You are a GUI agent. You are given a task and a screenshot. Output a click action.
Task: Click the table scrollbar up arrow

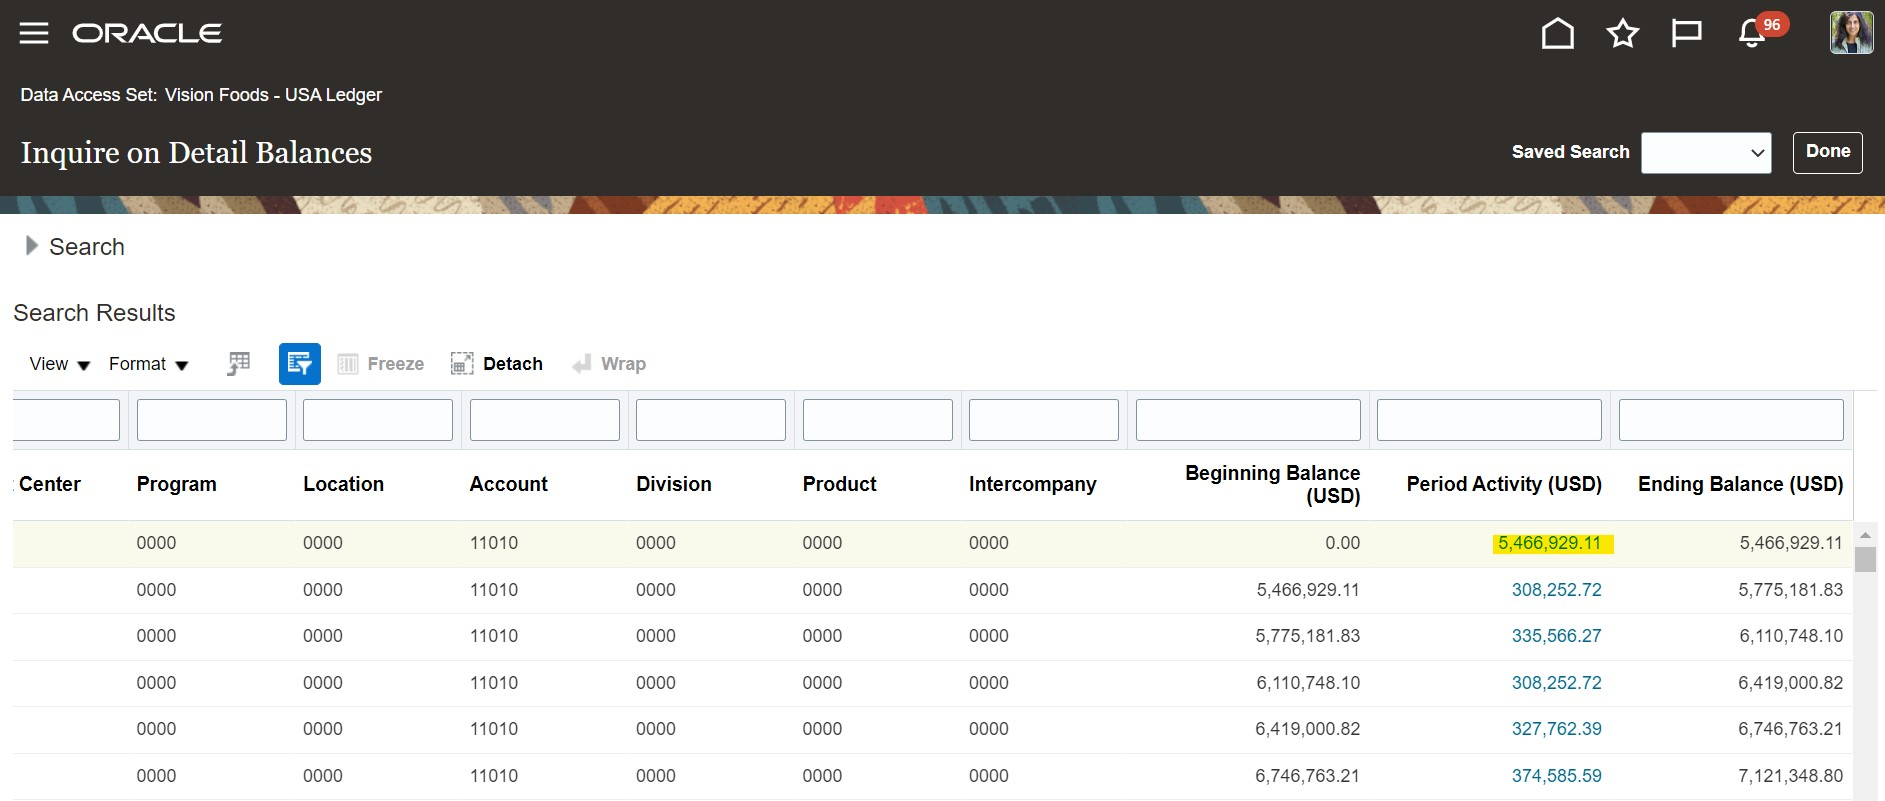[x=1865, y=535]
